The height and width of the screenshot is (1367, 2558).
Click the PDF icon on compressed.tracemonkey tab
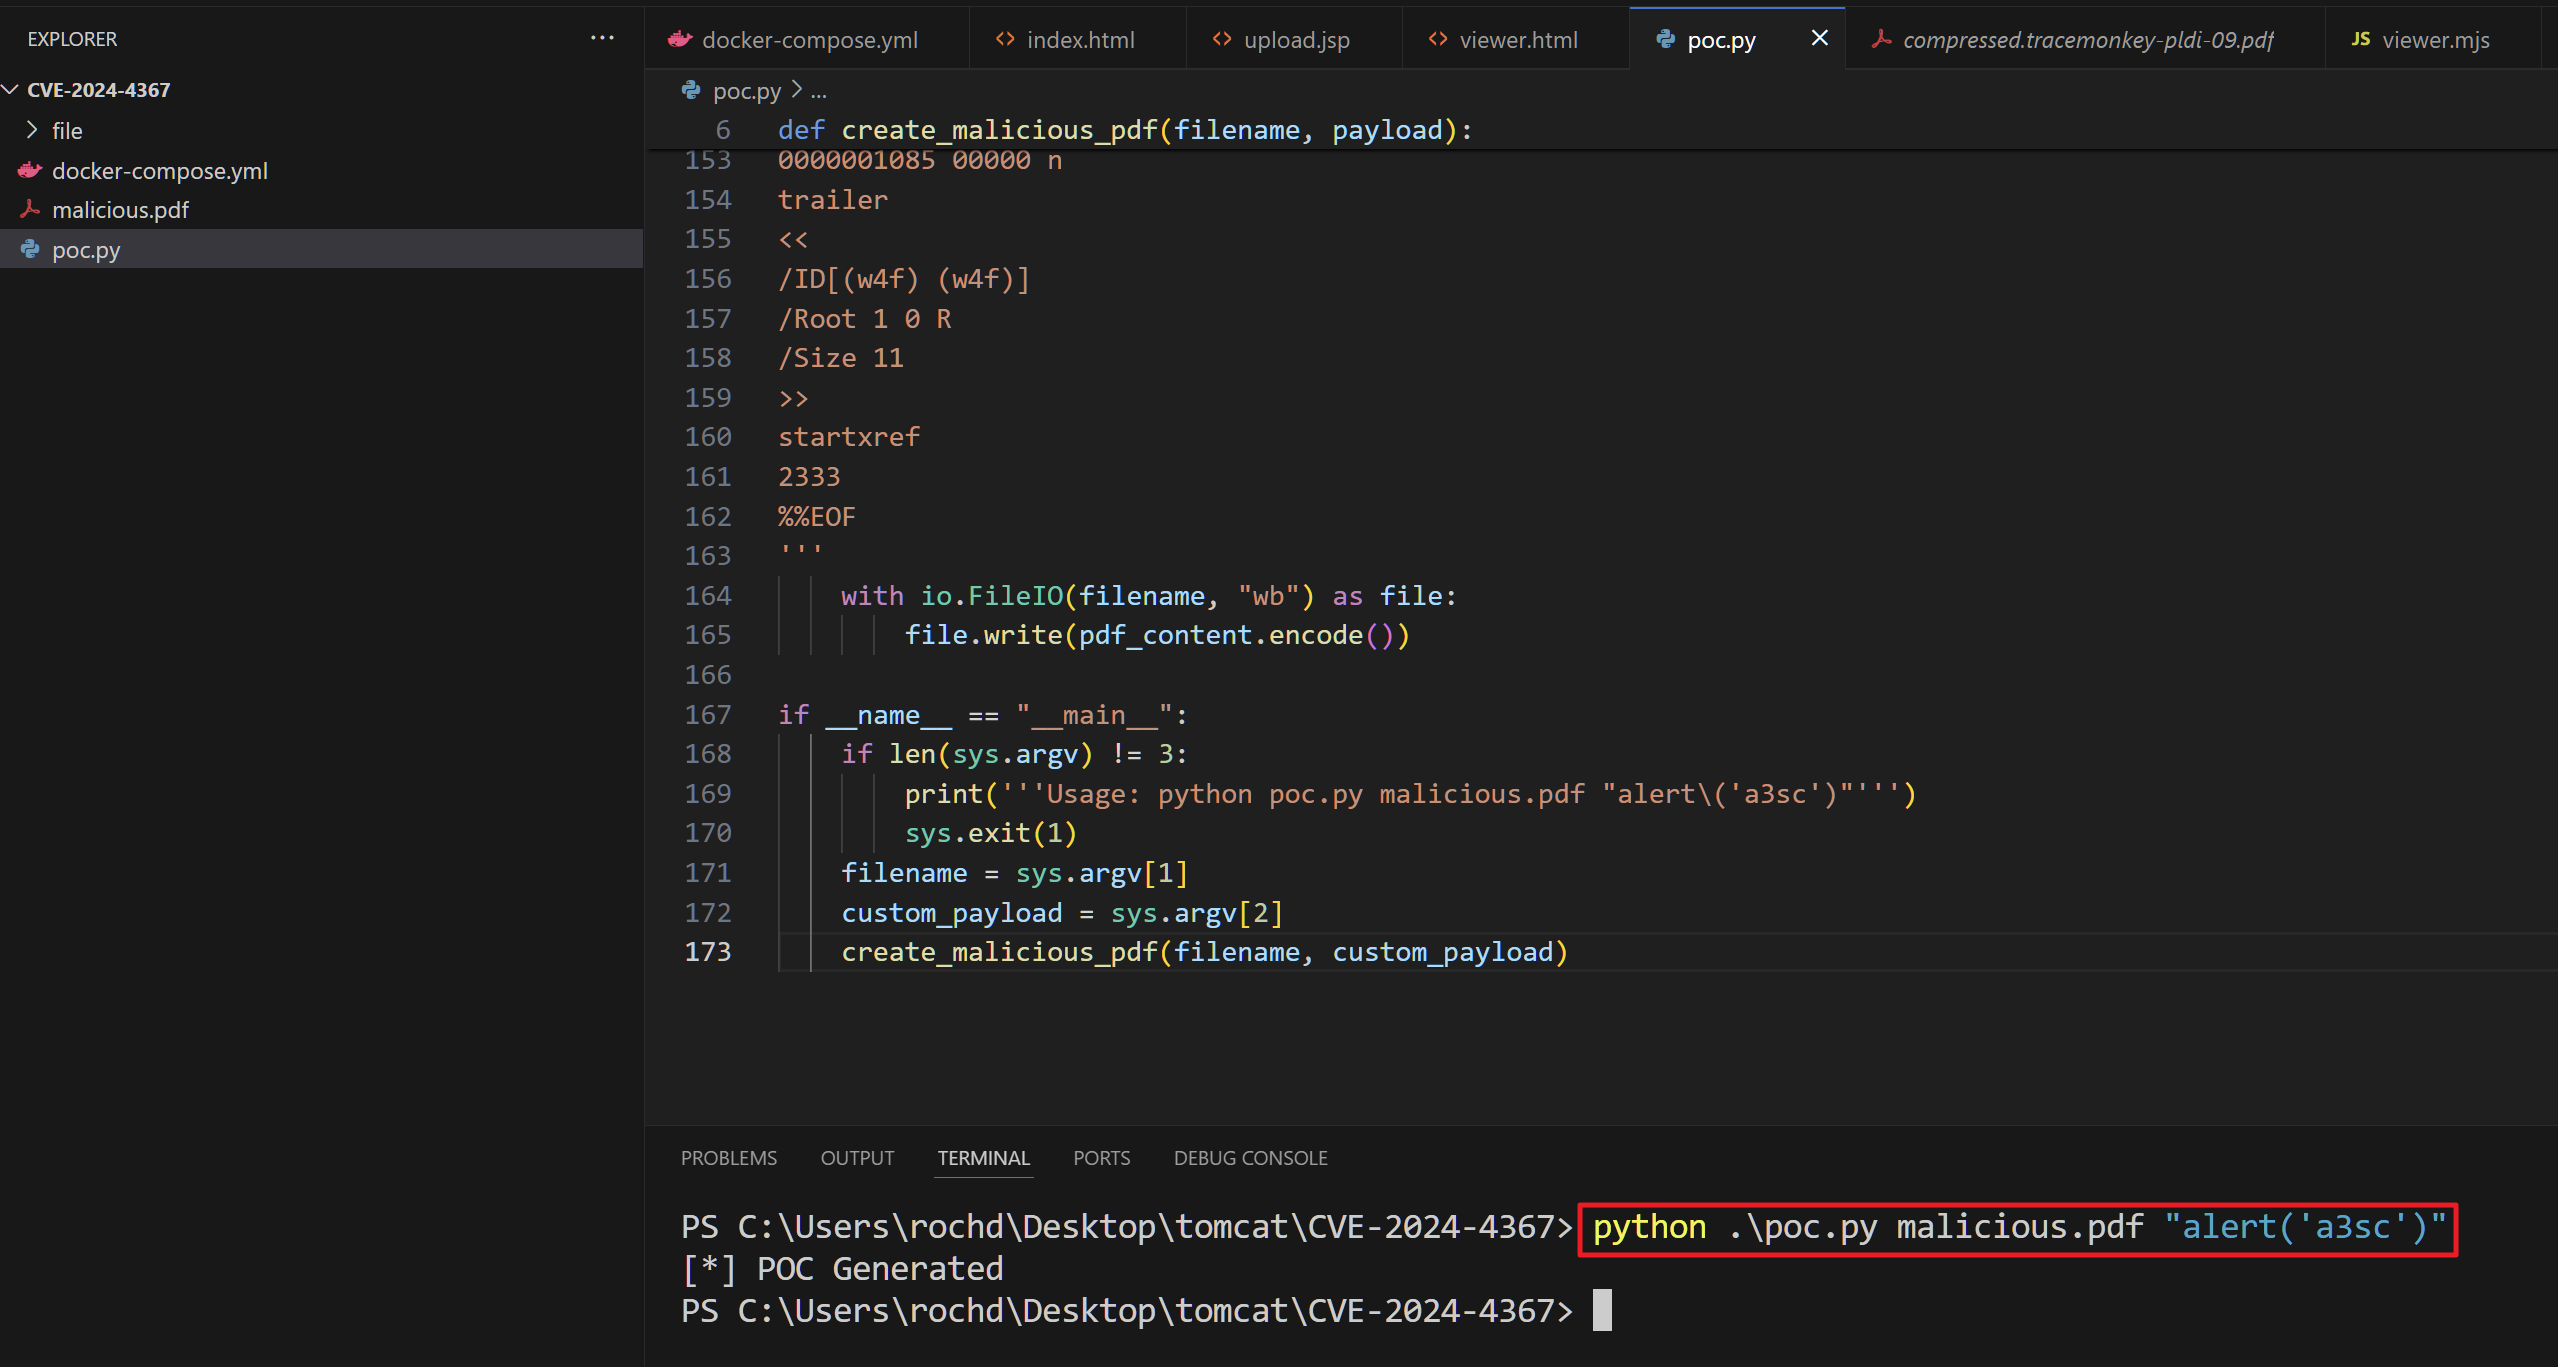pyautogui.click(x=1881, y=39)
